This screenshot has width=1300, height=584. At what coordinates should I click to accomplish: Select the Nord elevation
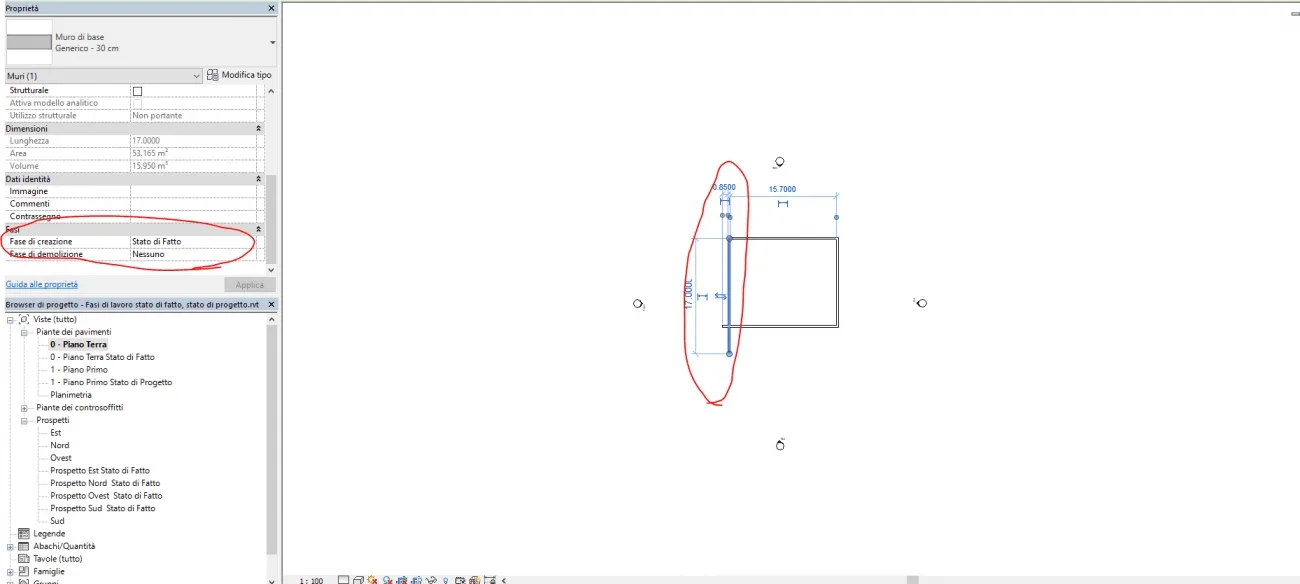click(x=60, y=445)
